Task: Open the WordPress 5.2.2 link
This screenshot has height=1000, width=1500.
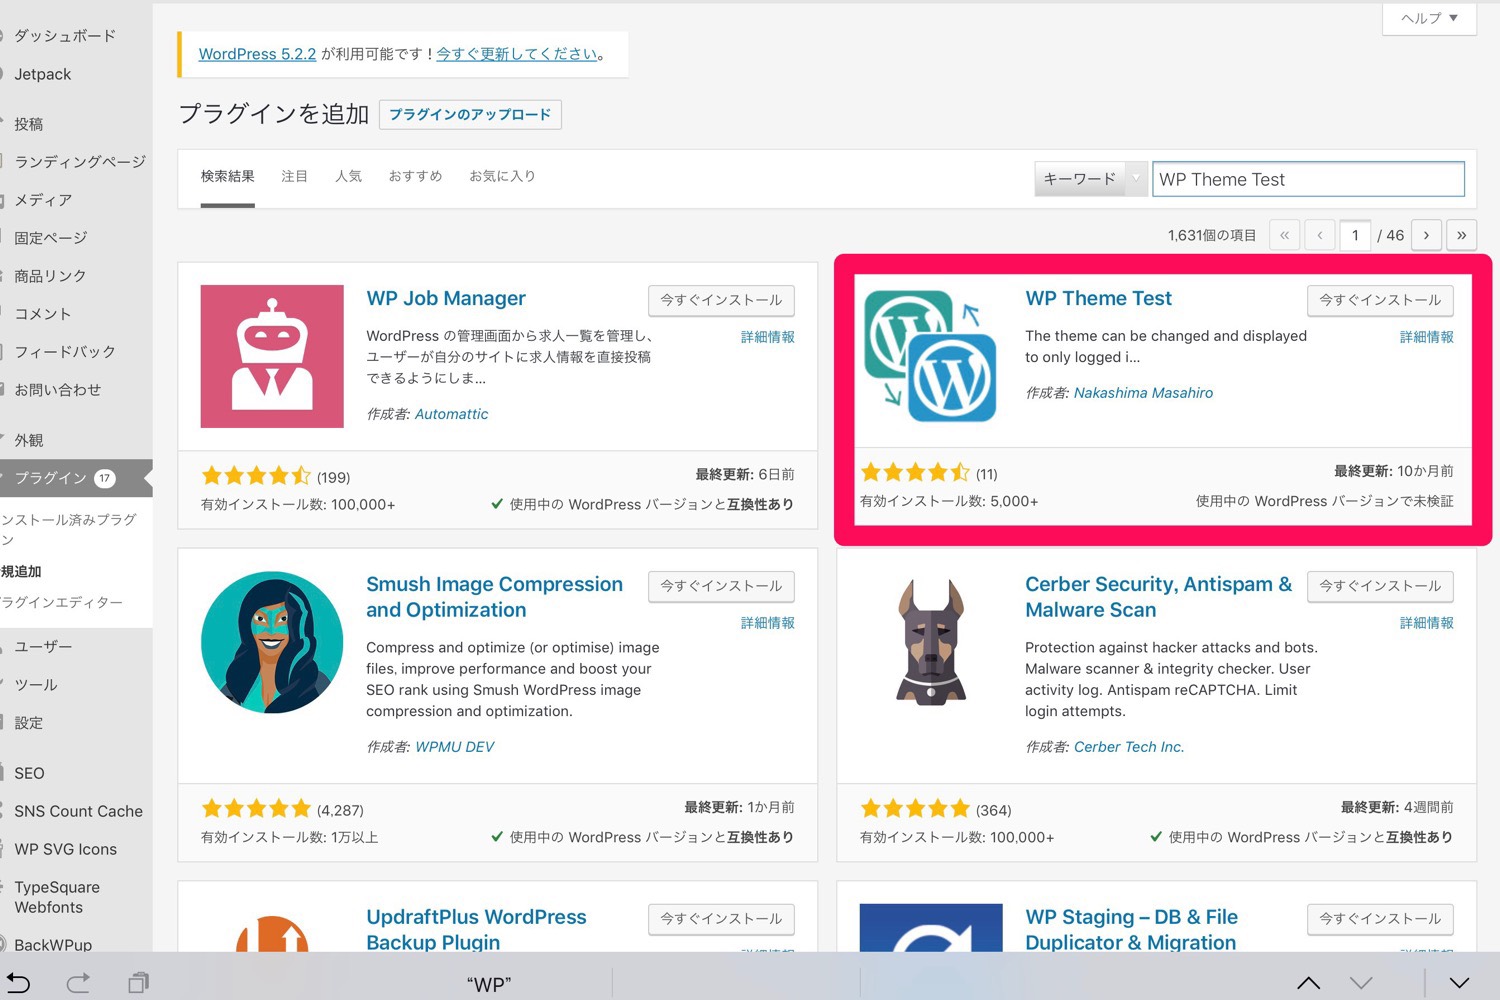Action: tap(257, 54)
